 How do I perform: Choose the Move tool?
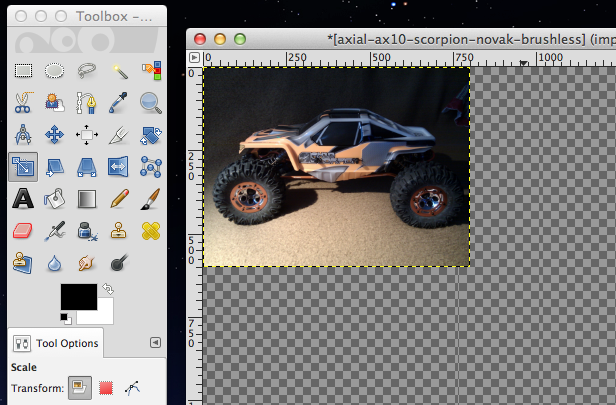point(55,134)
